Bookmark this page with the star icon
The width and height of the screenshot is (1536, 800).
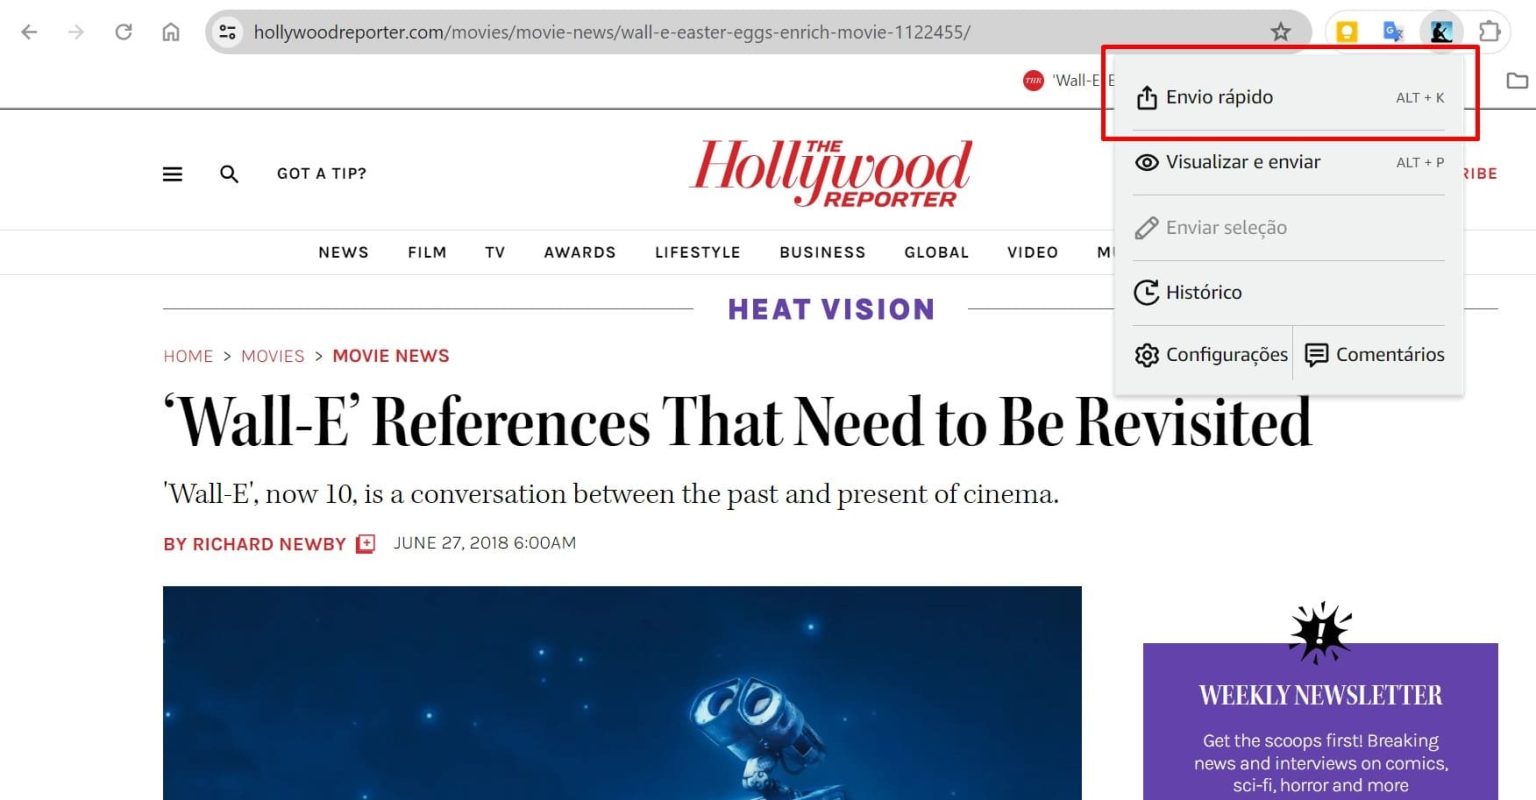[1280, 32]
